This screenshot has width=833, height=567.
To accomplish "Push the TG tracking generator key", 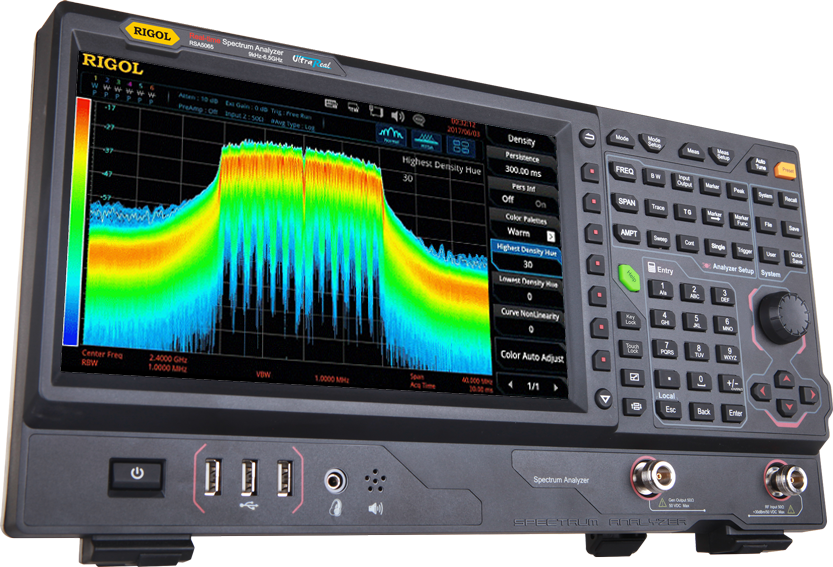I will pyautogui.click(x=686, y=212).
